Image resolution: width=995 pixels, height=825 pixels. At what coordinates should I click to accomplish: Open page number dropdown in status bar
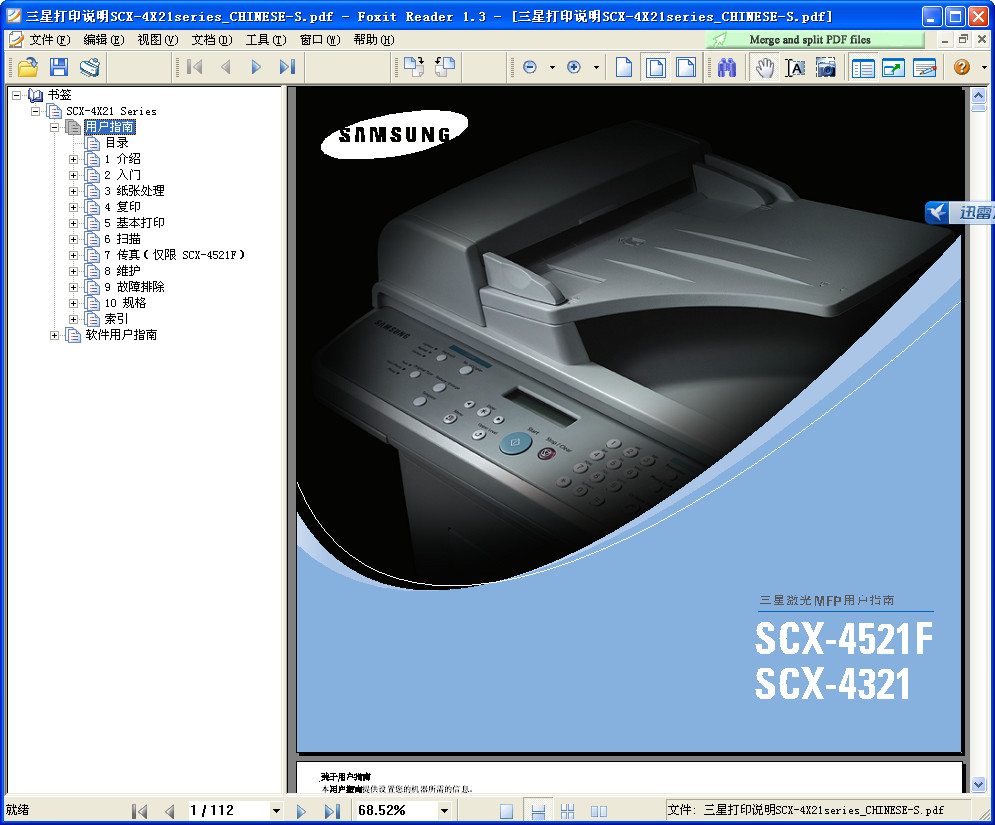click(276, 810)
